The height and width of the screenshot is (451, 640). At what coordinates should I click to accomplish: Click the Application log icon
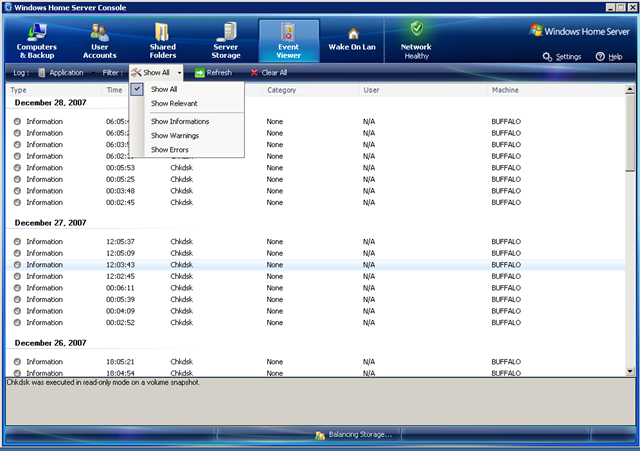41,73
